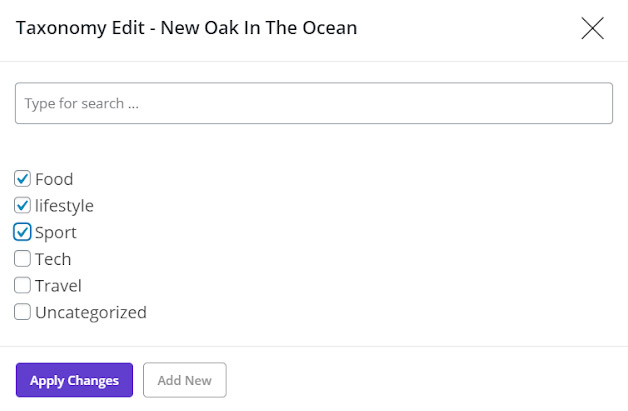Click the Type for search field
628x411 pixels.
(x=313, y=103)
